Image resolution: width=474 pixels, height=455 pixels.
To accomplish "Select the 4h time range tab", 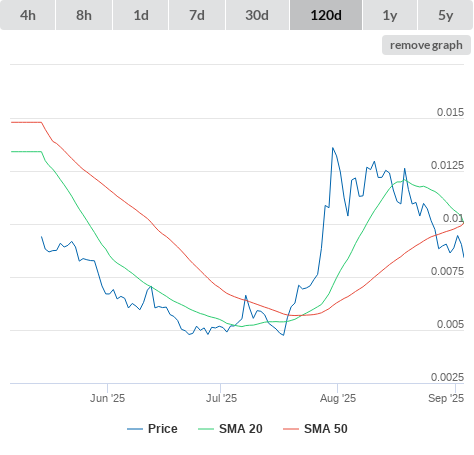I will point(28,15).
